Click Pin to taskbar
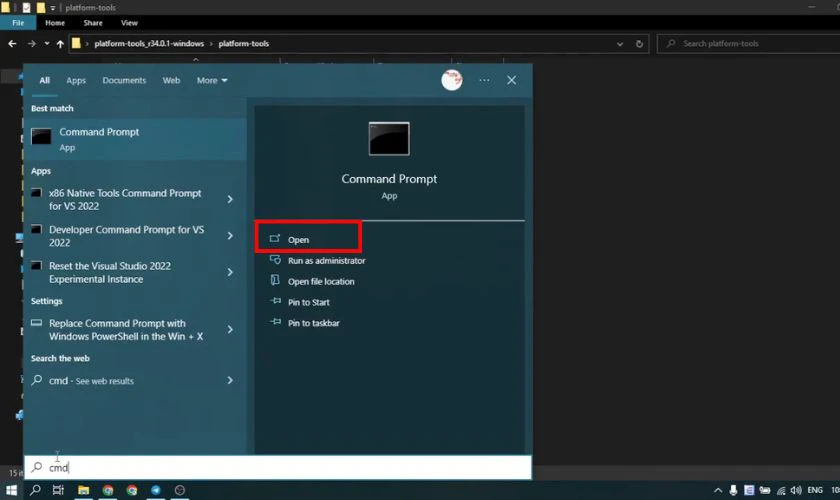 pyautogui.click(x=313, y=323)
